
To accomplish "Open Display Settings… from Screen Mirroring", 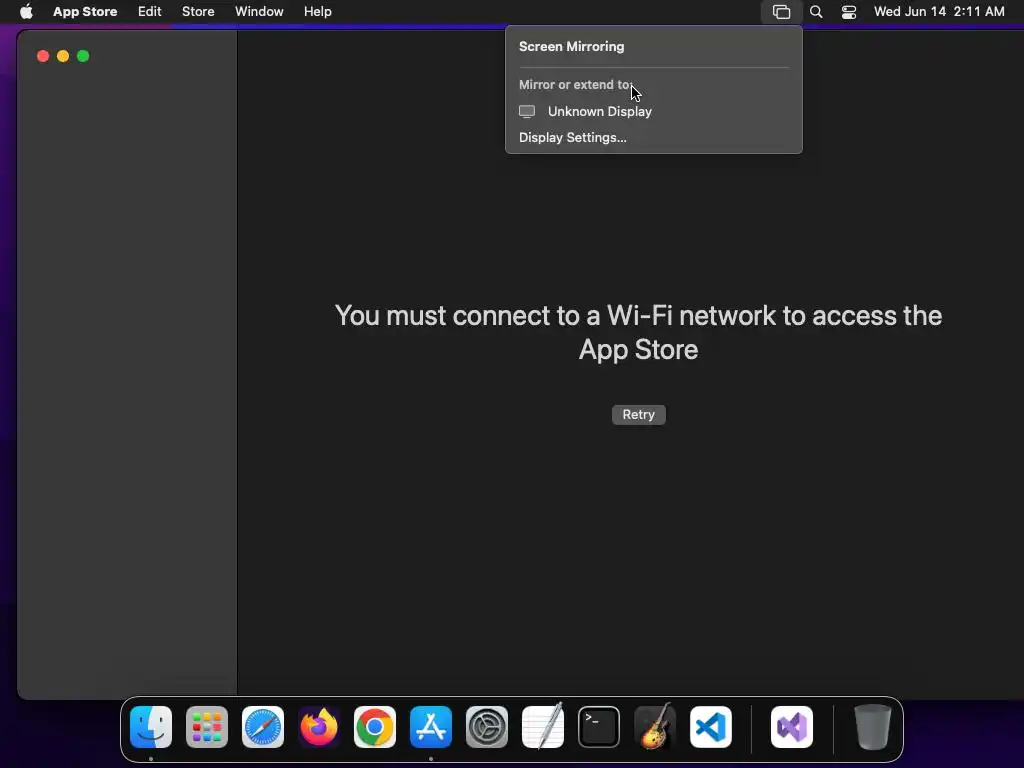I will [x=573, y=138].
